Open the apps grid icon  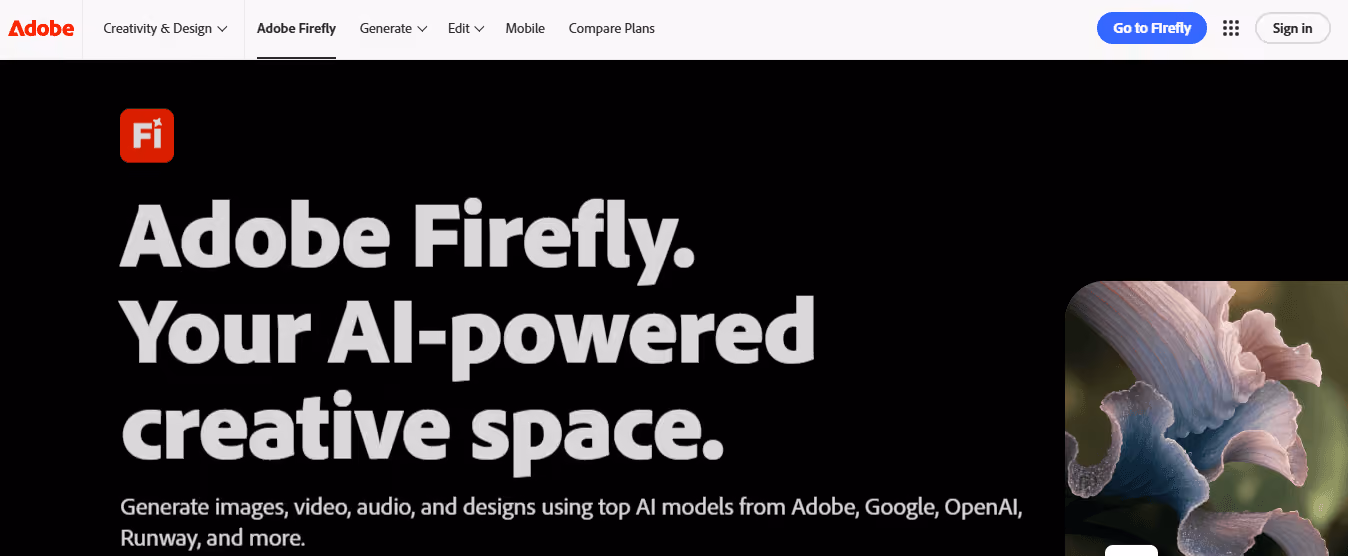coord(1231,28)
